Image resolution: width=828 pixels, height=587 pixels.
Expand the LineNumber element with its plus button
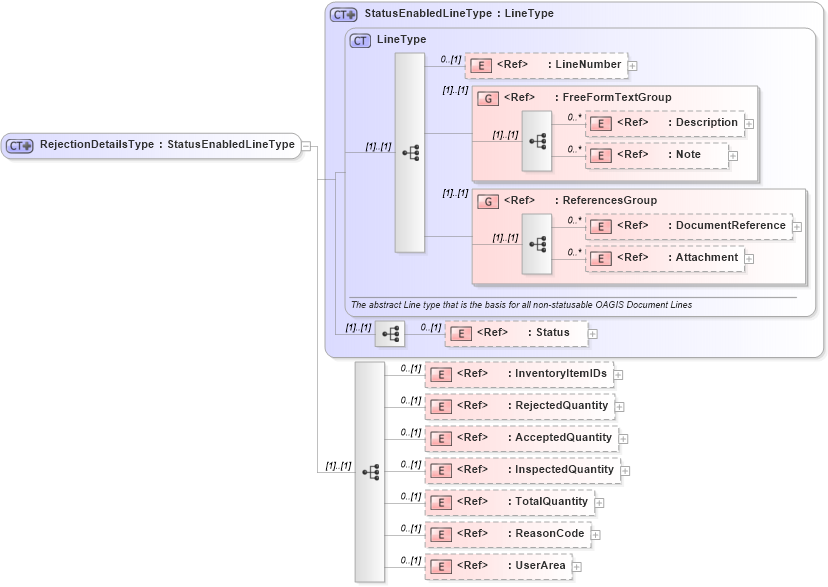pyautogui.click(x=634, y=64)
